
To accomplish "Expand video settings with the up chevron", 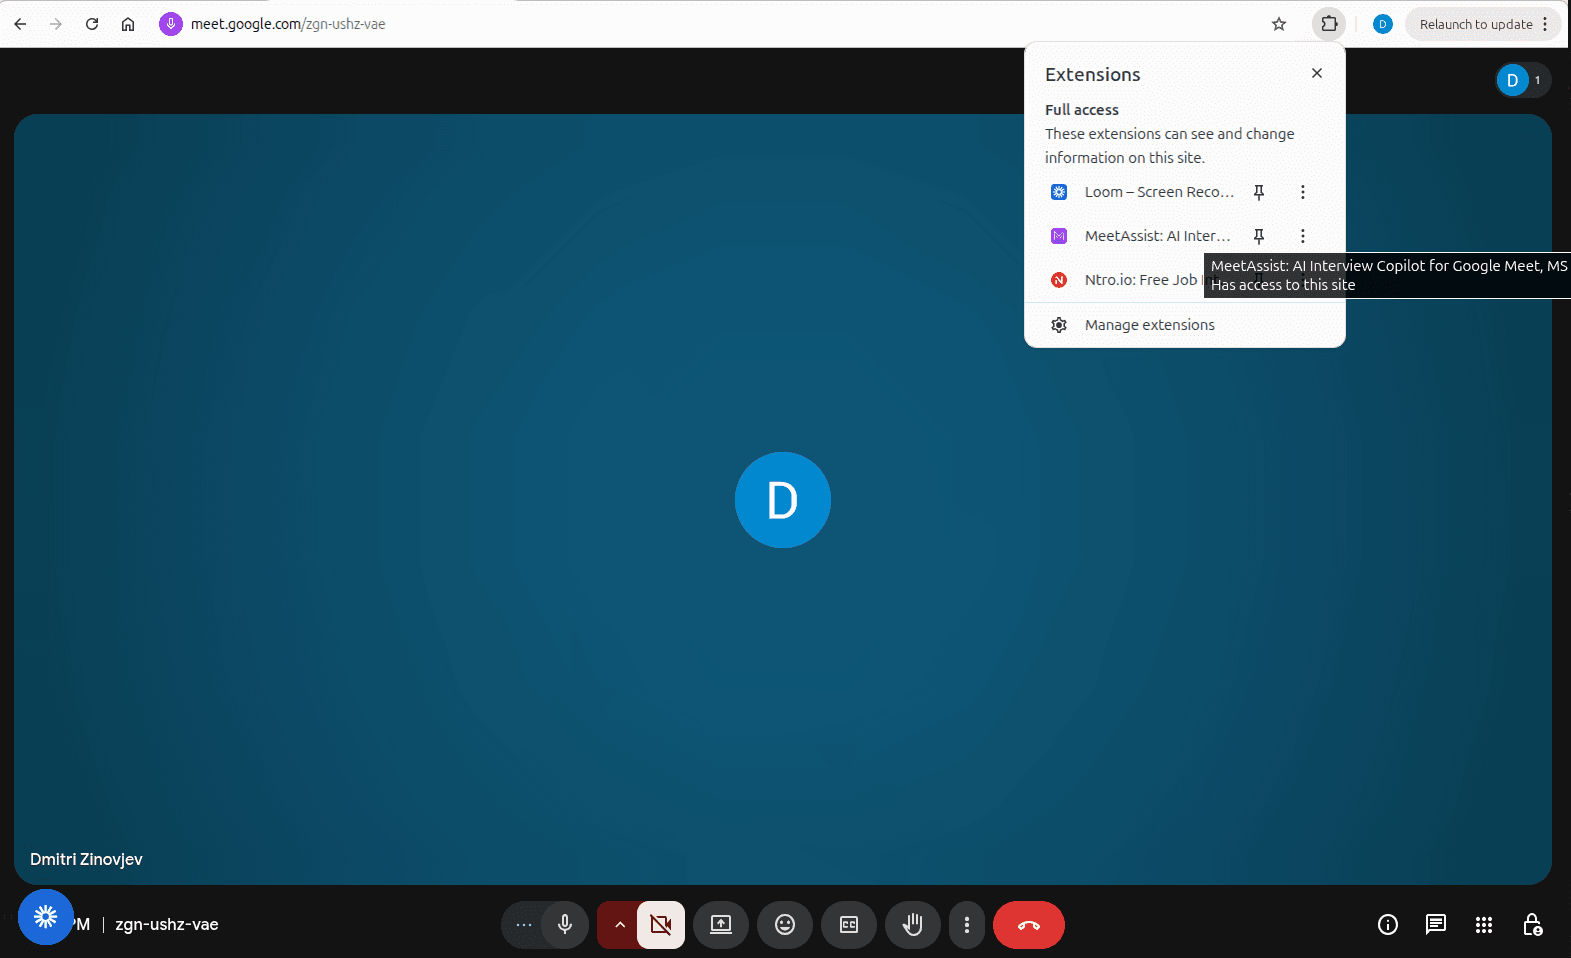I will pos(619,925).
